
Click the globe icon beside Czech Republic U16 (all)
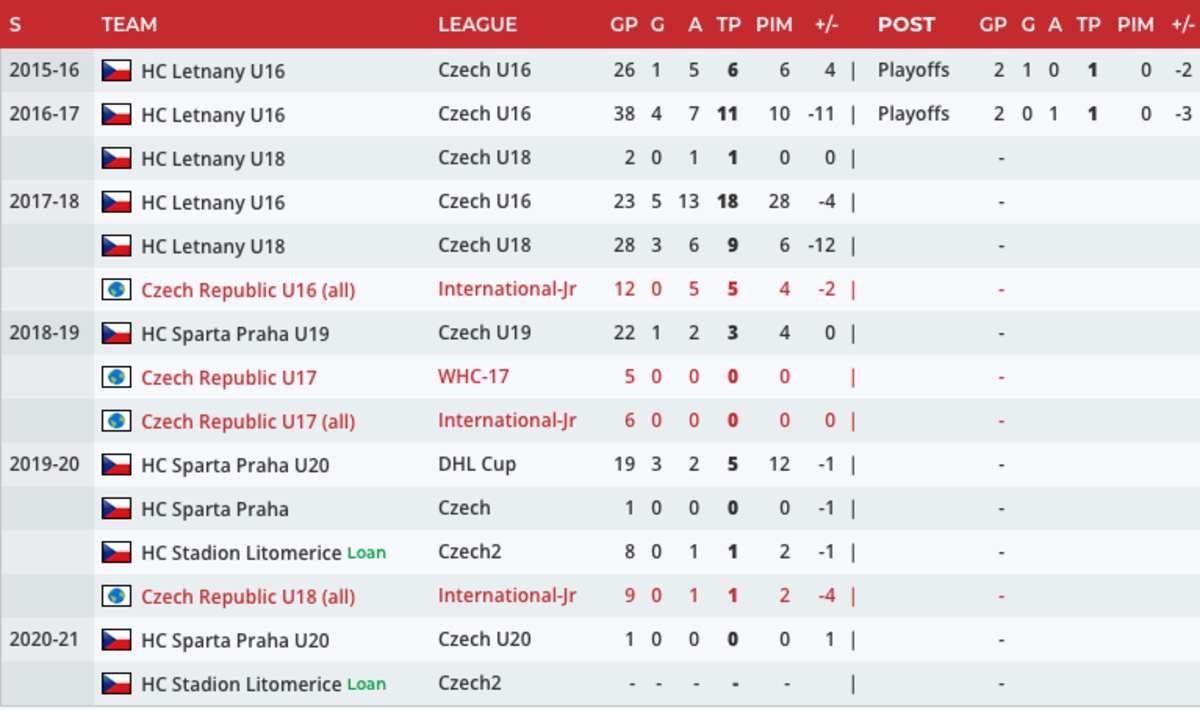pyautogui.click(x=117, y=290)
